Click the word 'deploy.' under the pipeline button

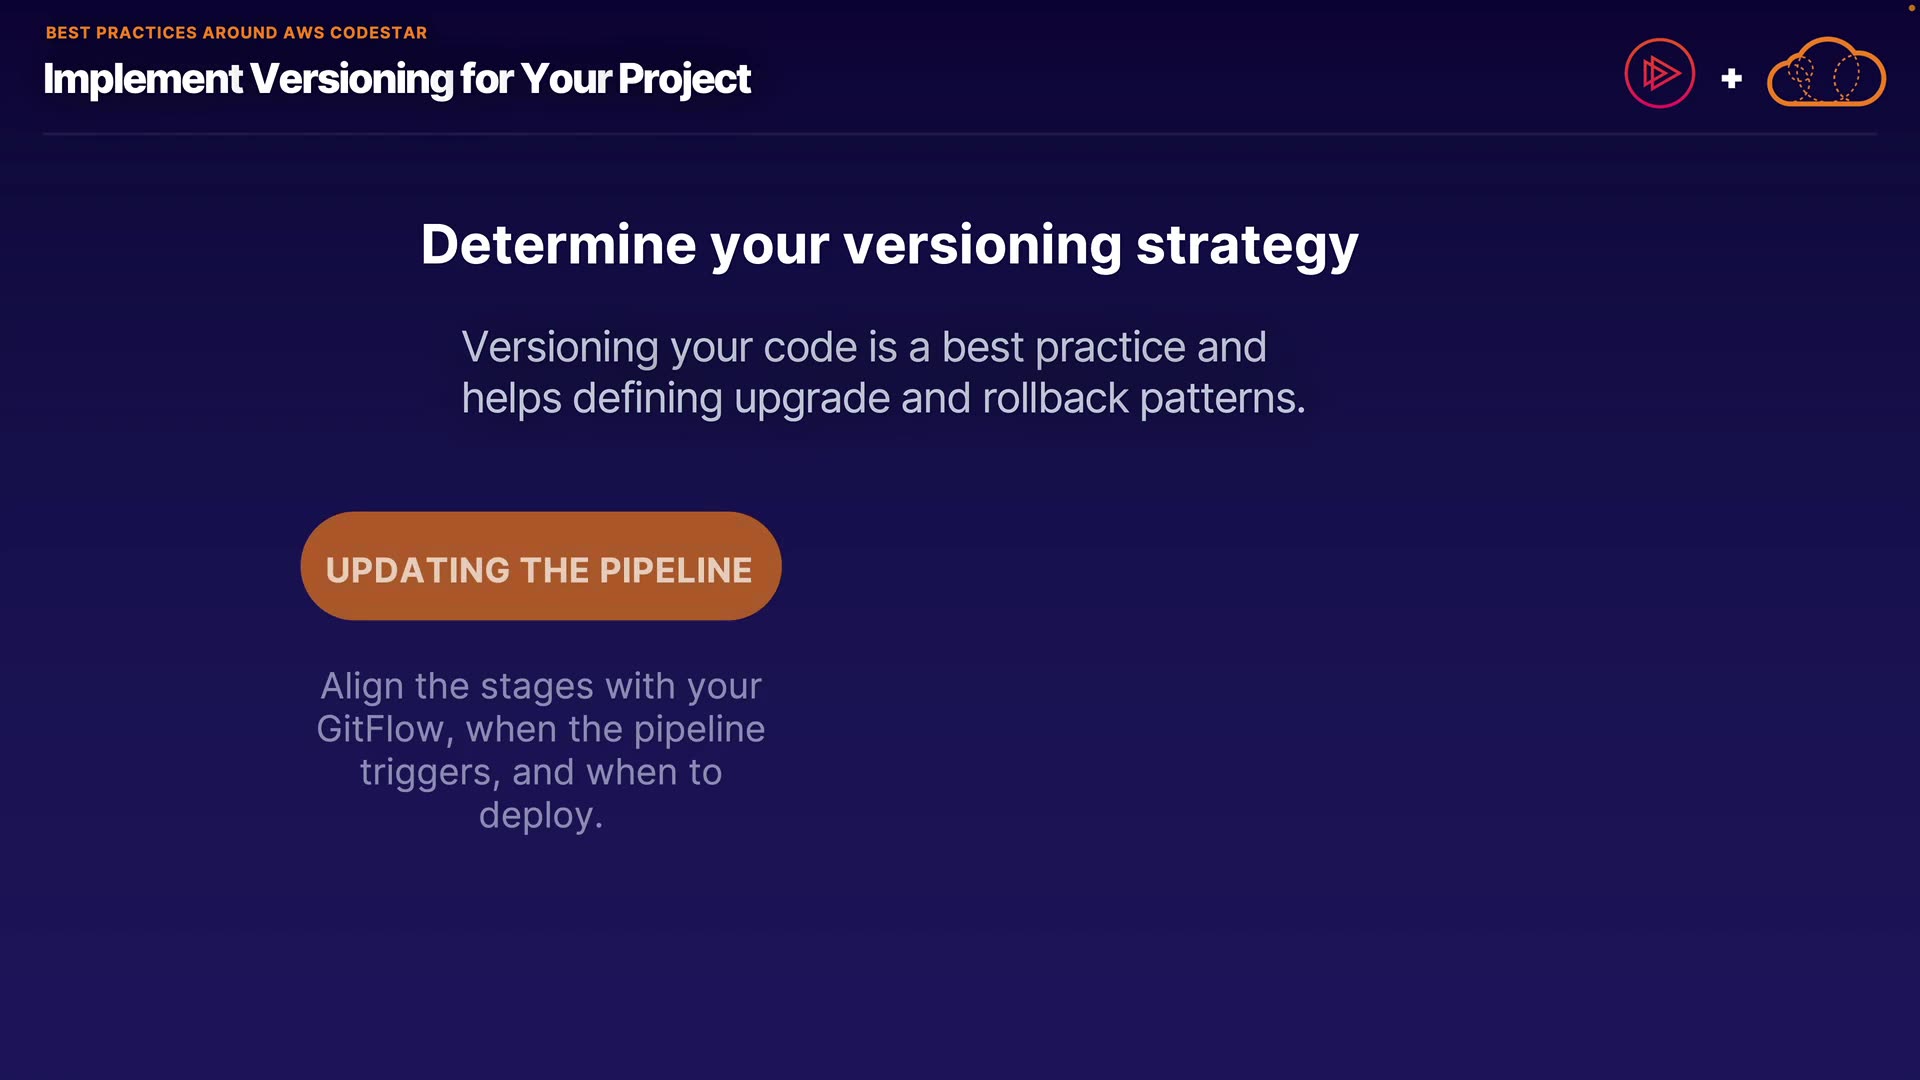coord(541,815)
